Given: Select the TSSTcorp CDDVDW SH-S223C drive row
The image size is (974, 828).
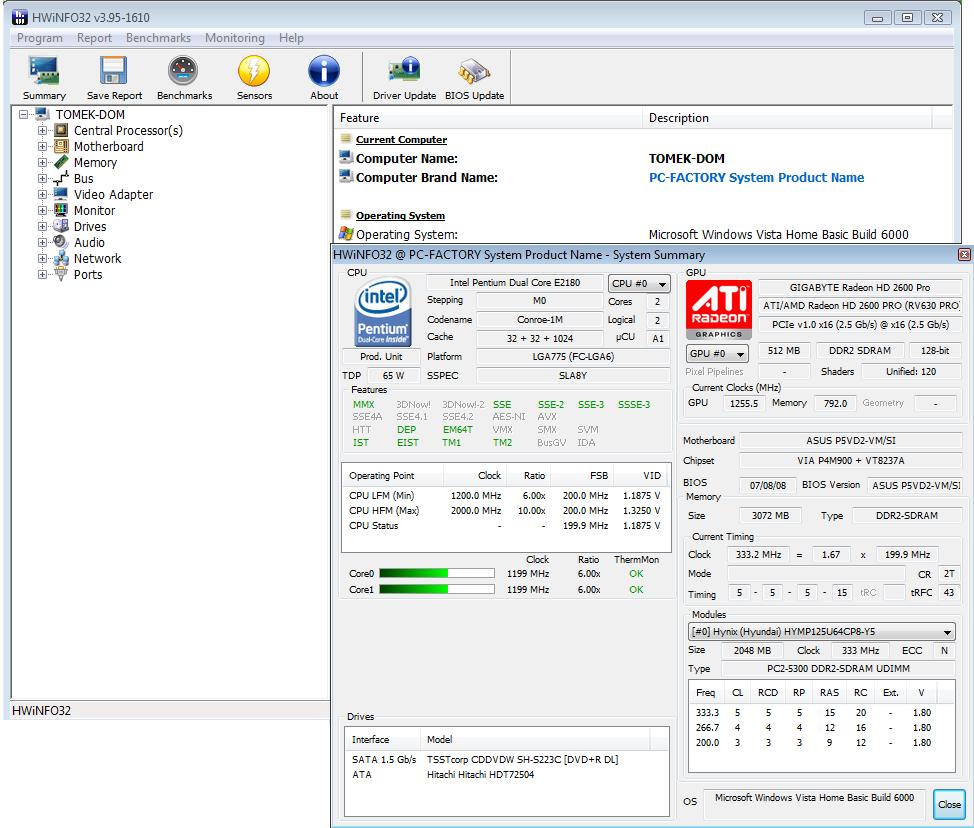Looking at the screenshot, I should (506, 759).
